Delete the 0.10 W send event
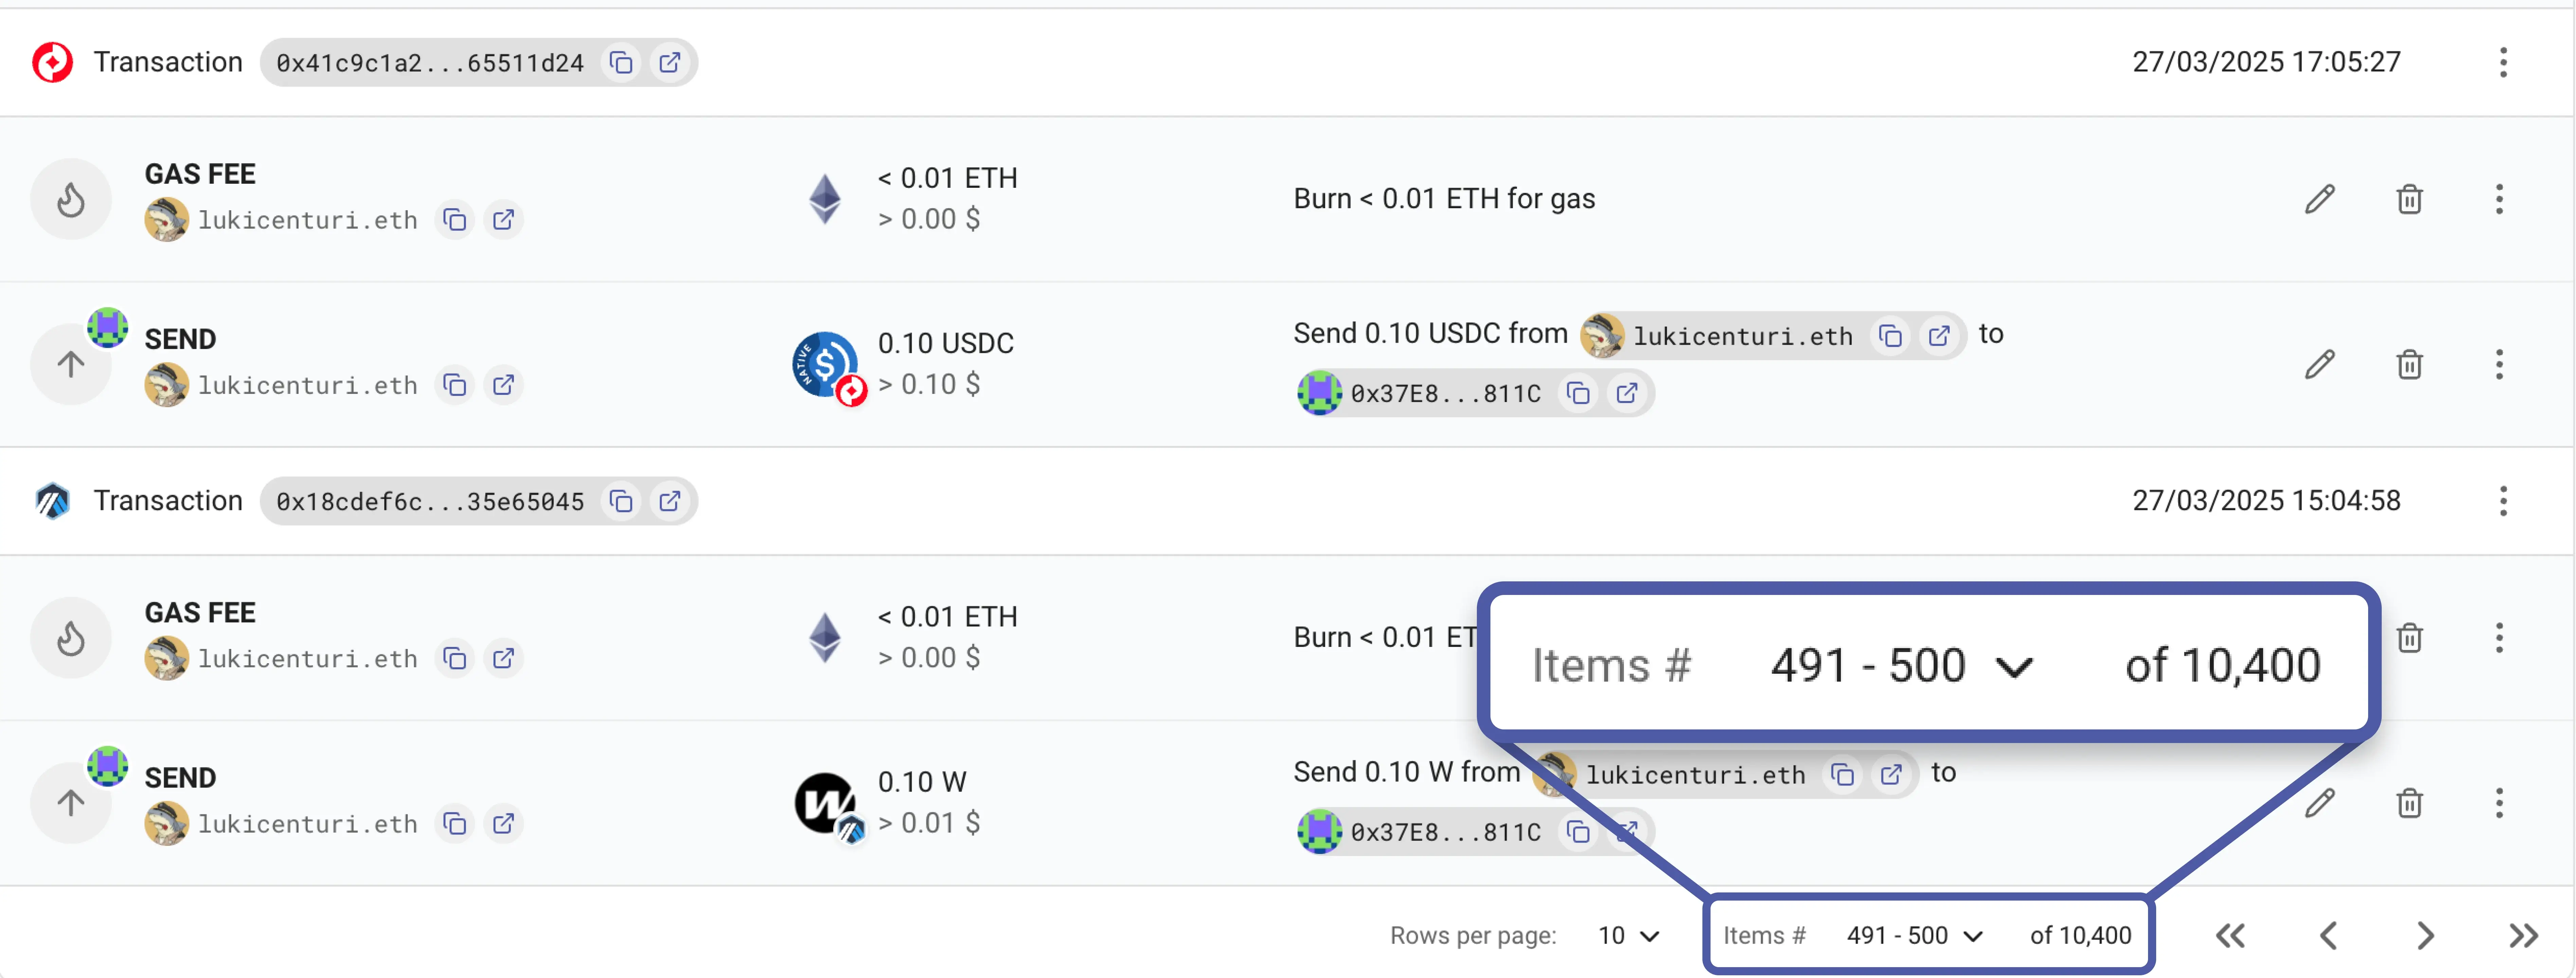 [2409, 803]
